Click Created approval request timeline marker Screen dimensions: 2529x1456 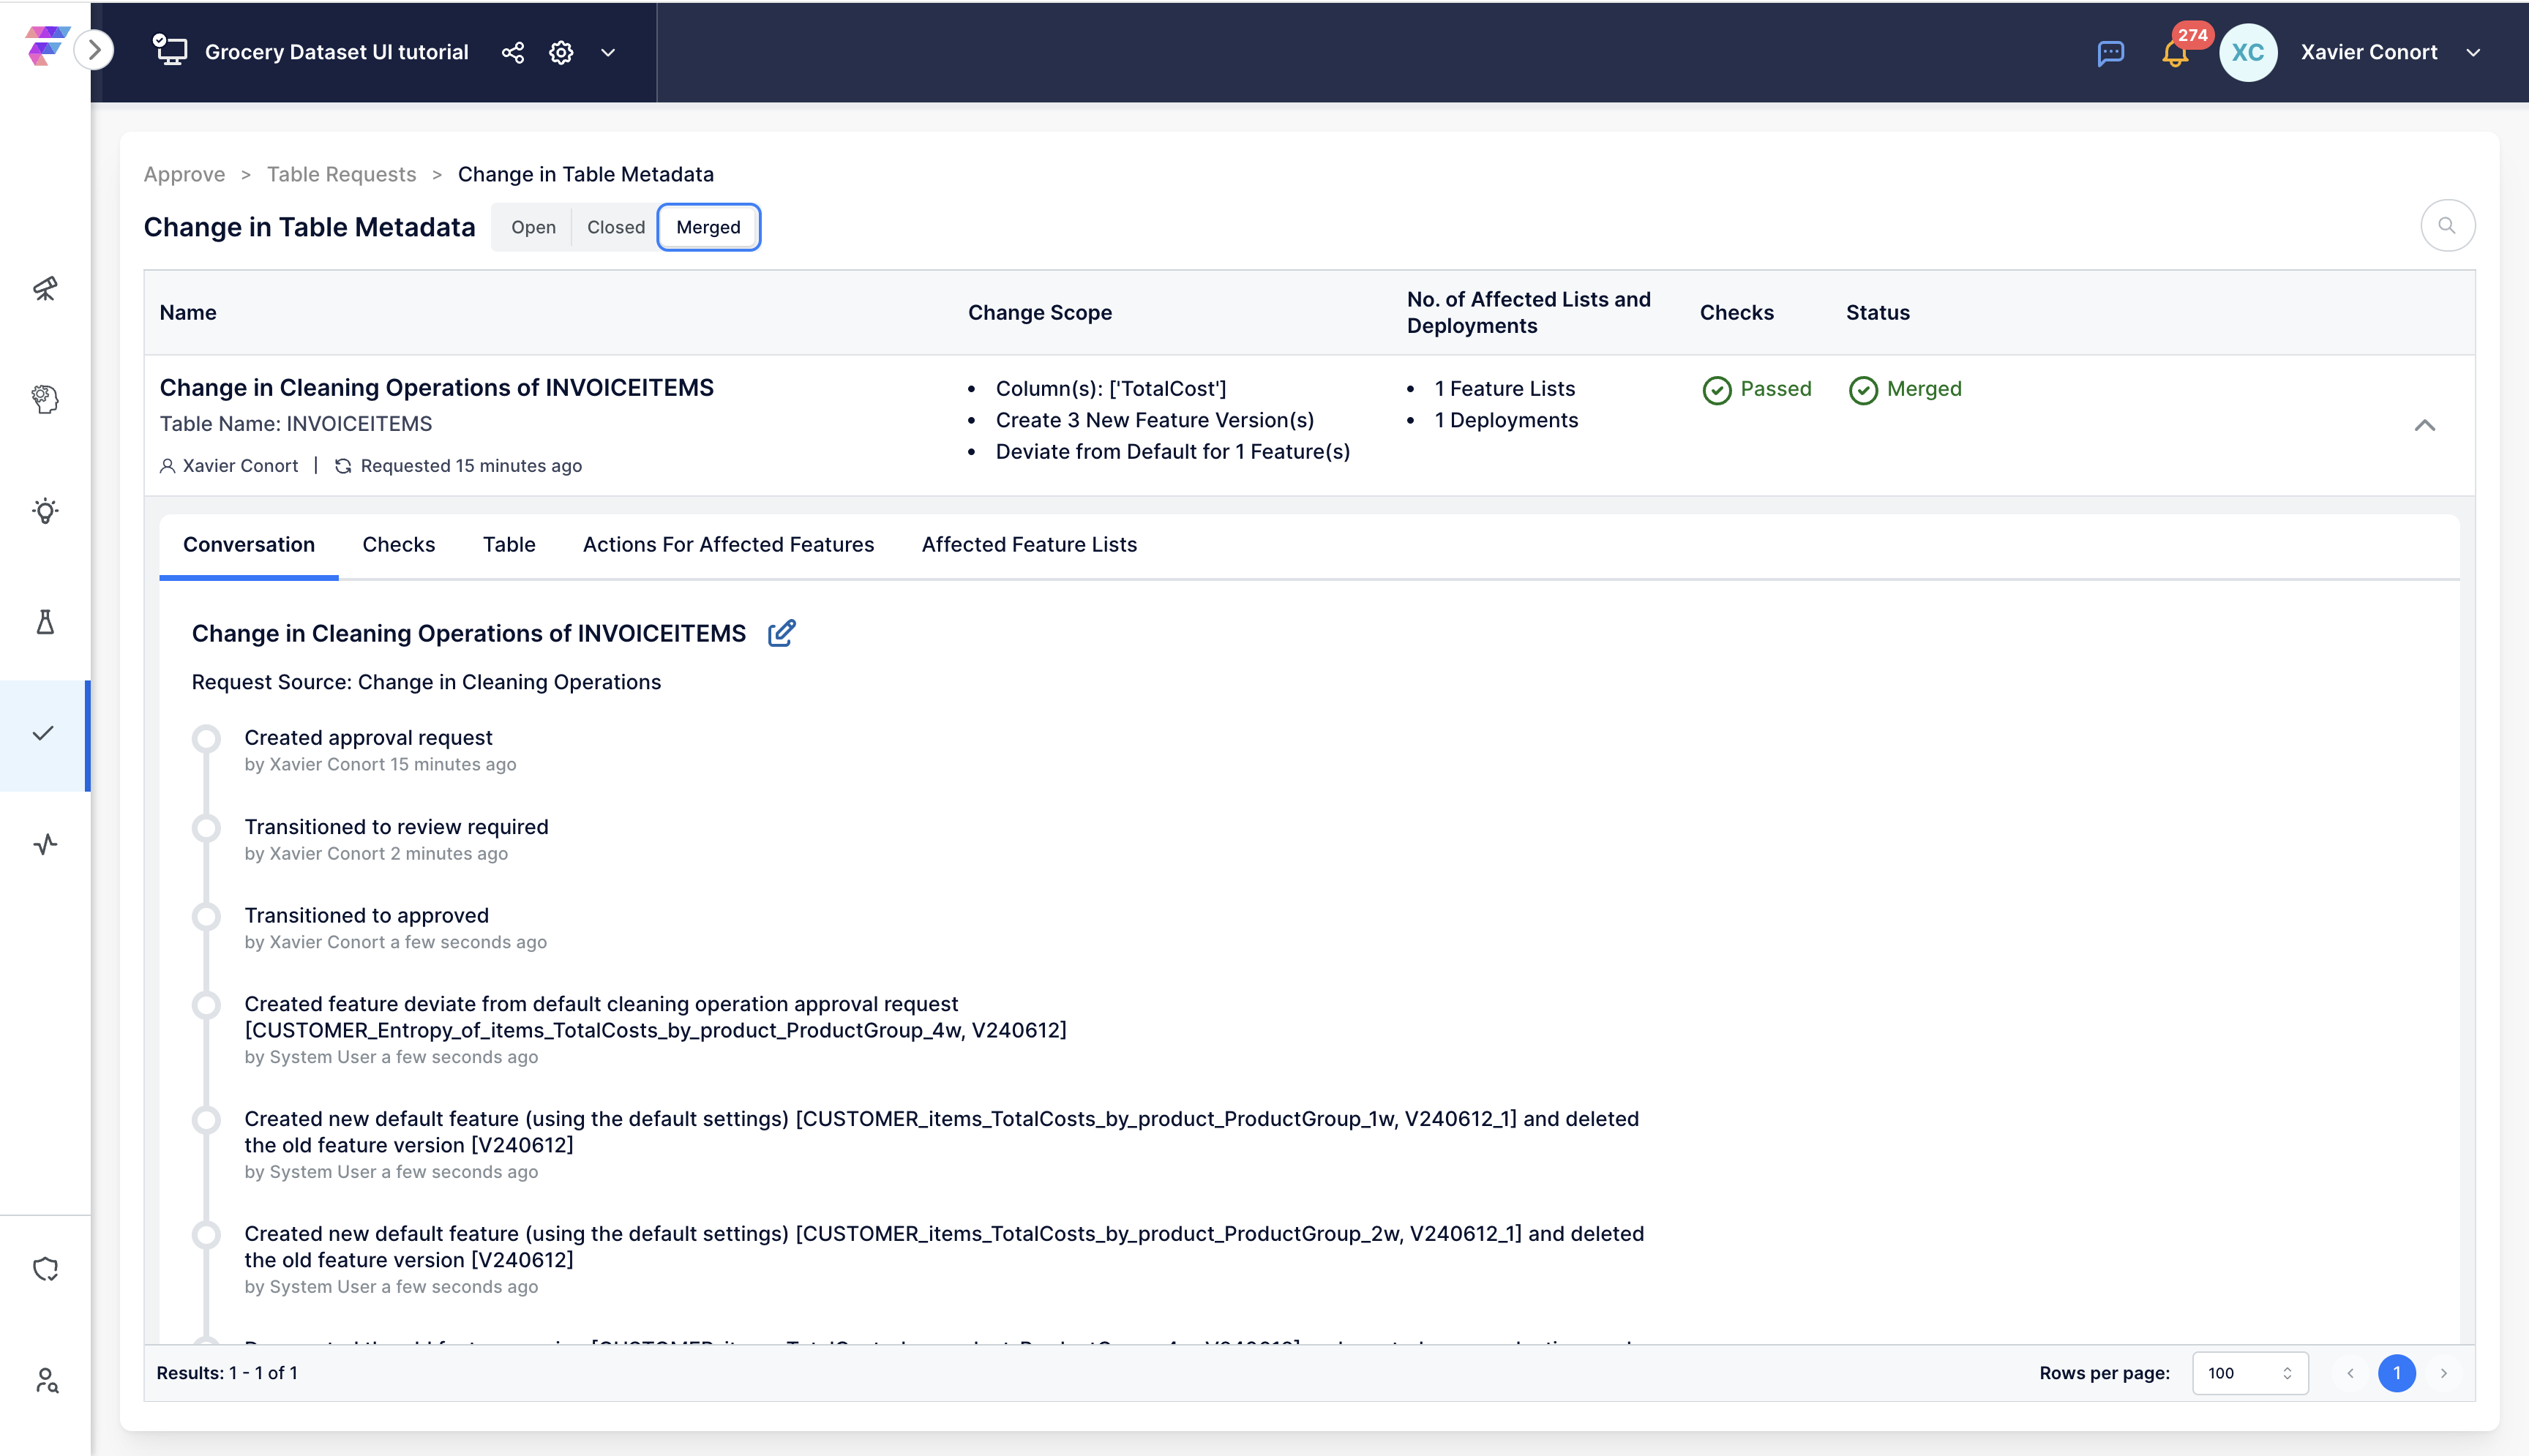coord(206,739)
